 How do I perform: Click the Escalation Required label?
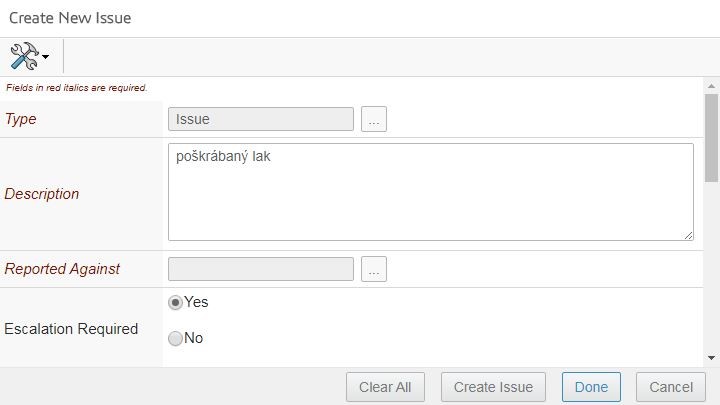point(71,329)
